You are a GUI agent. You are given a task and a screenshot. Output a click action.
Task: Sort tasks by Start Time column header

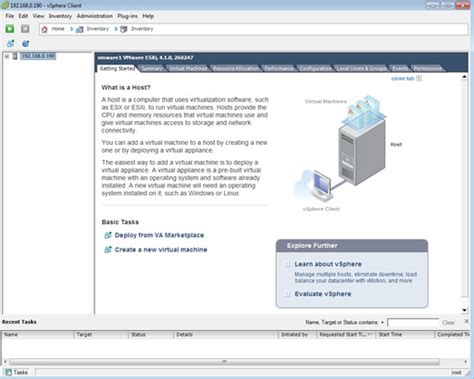click(405, 334)
